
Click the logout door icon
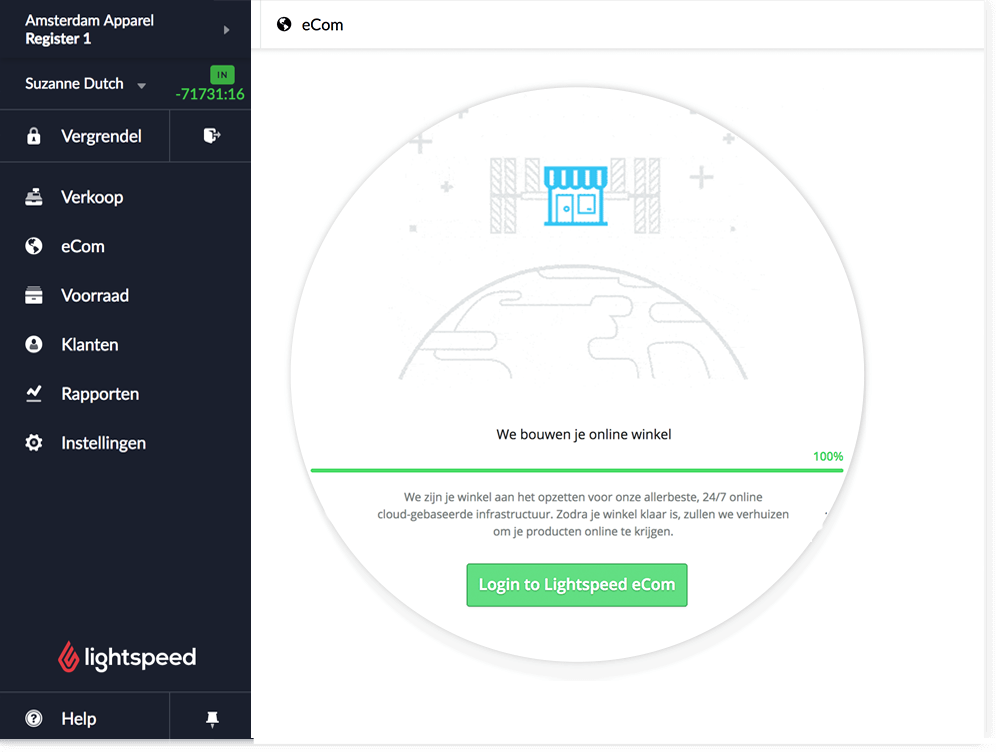pyautogui.click(x=212, y=135)
